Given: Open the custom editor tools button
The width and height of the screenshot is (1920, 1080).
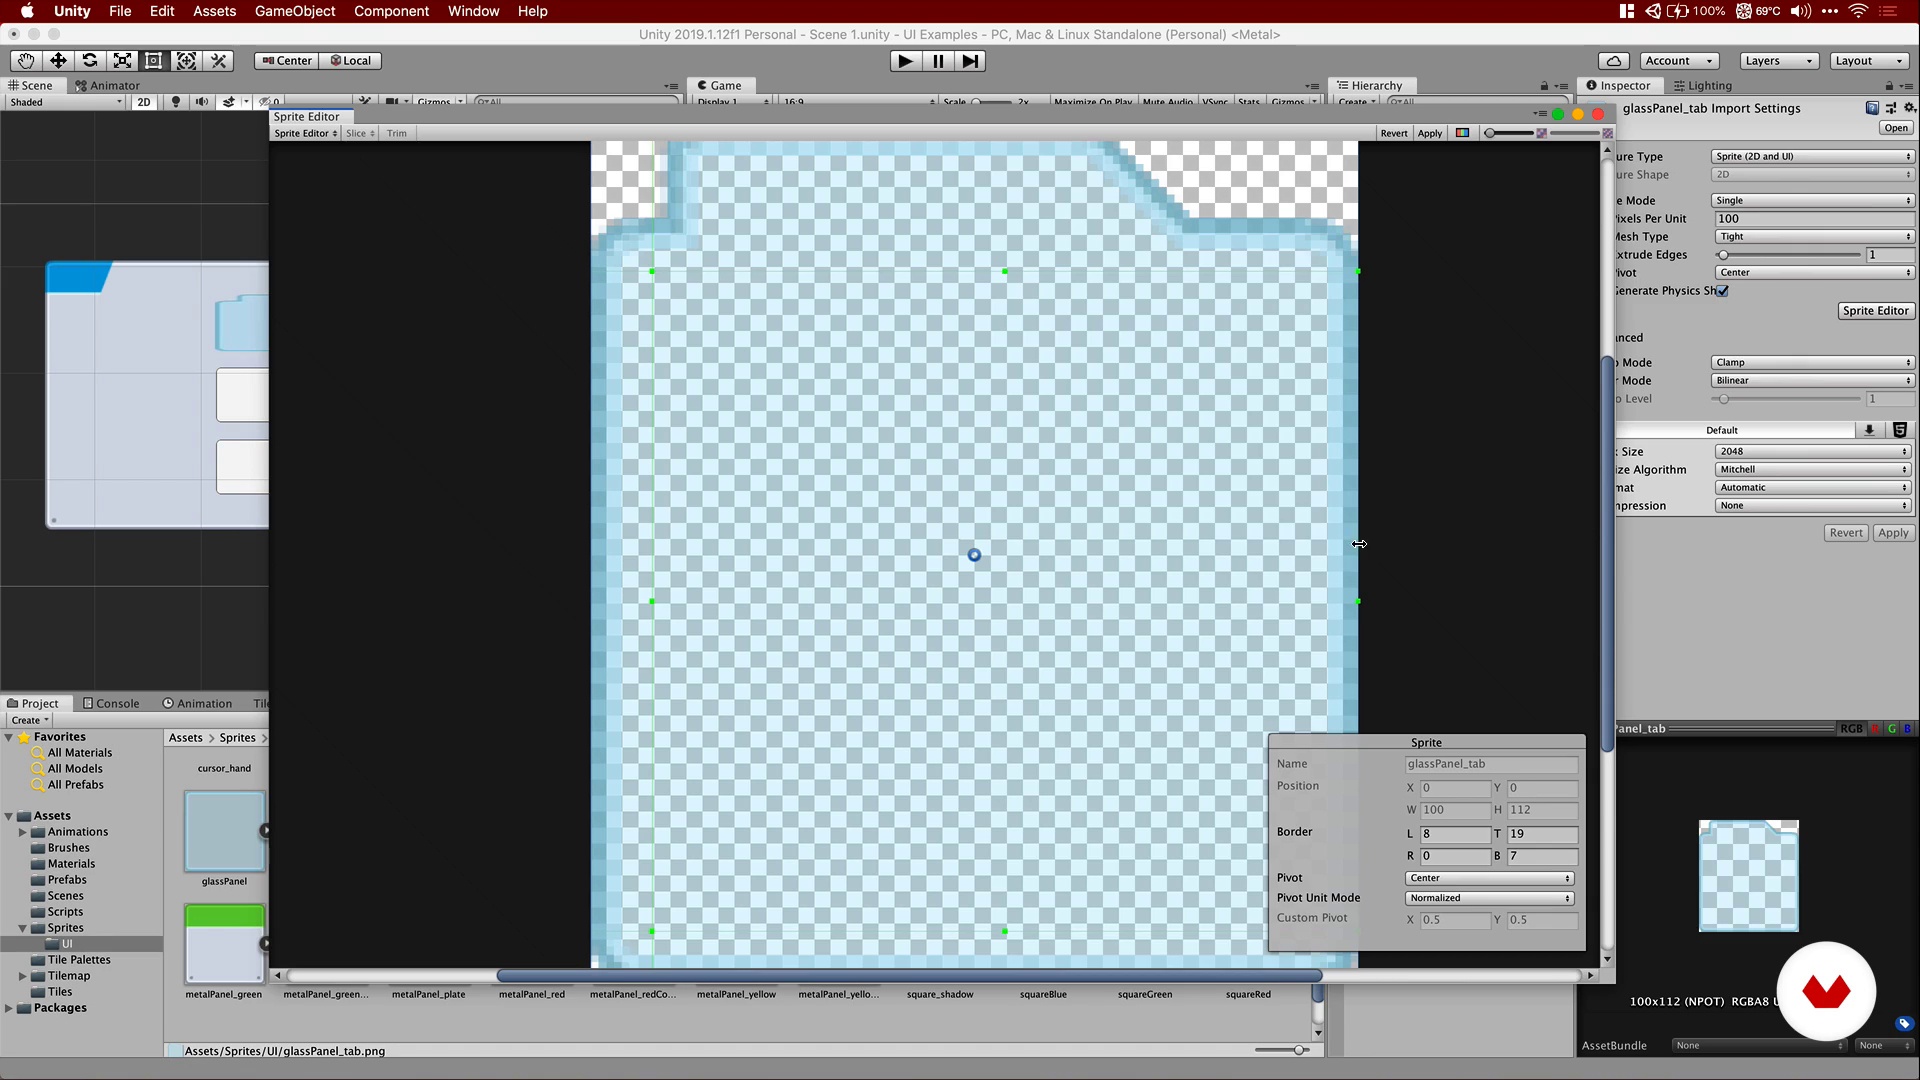Looking at the screenshot, I should click(218, 61).
